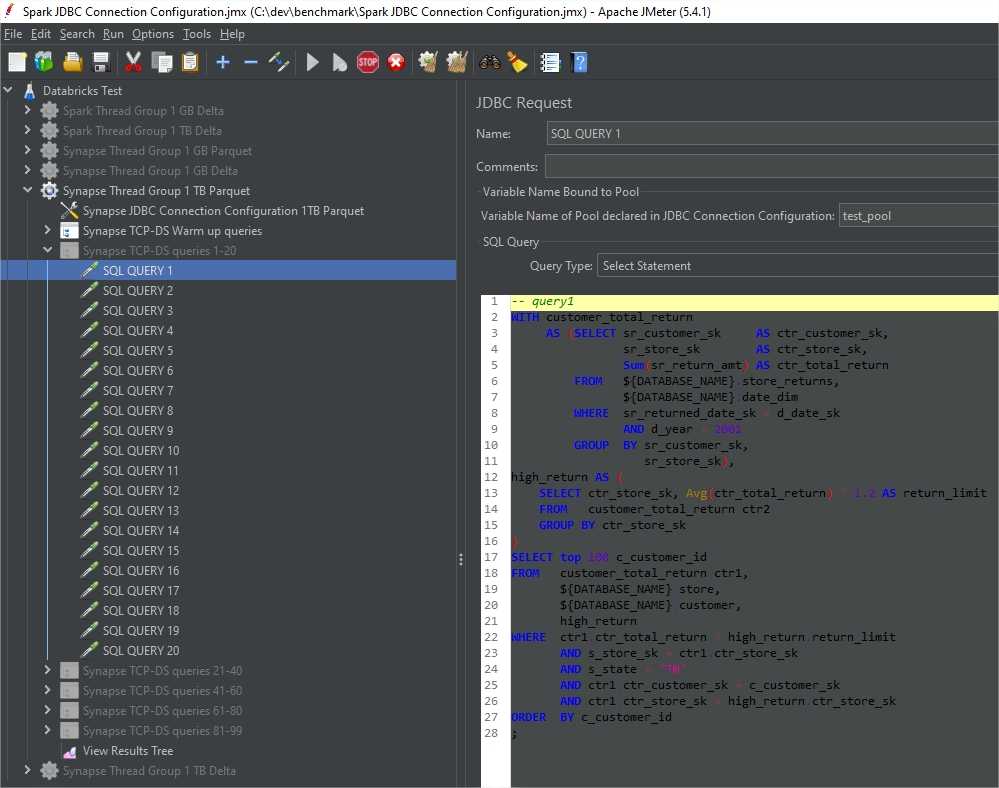
Task: Click the Expand All plus icon
Action: (x=222, y=62)
